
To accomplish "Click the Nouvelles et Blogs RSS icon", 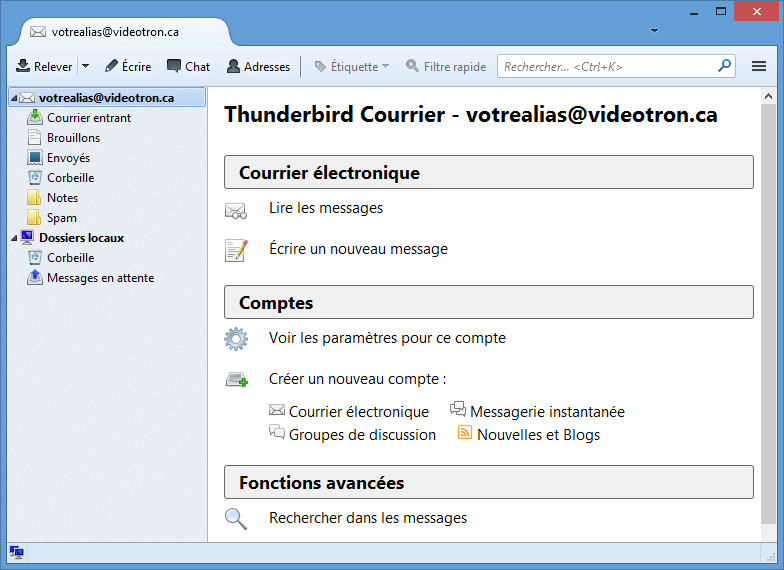I will (464, 432).
